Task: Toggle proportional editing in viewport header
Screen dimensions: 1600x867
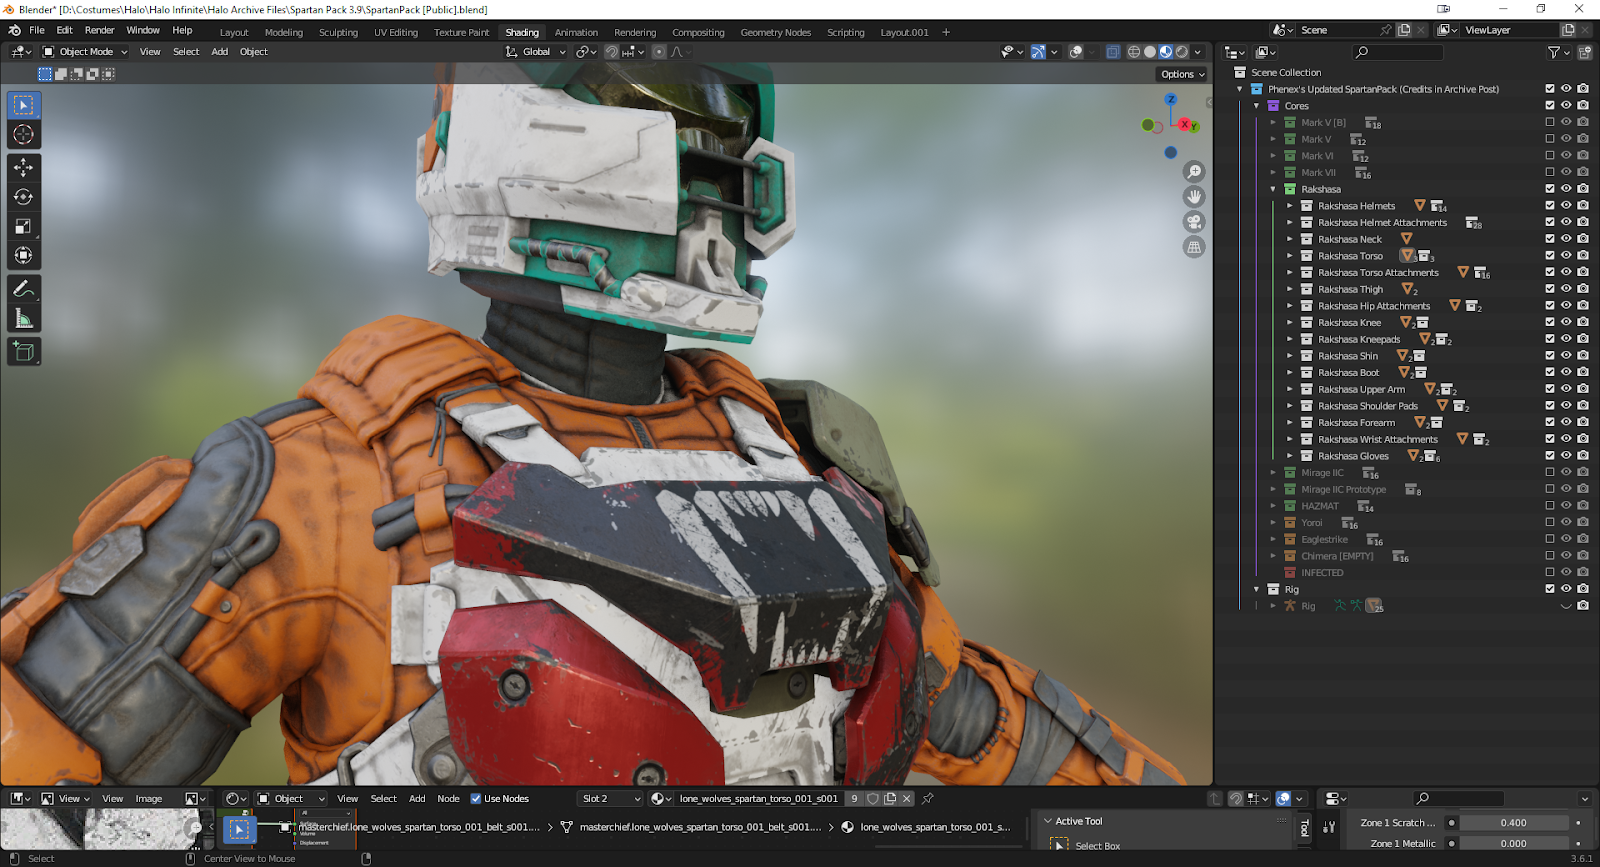Action: pos(659,52)
